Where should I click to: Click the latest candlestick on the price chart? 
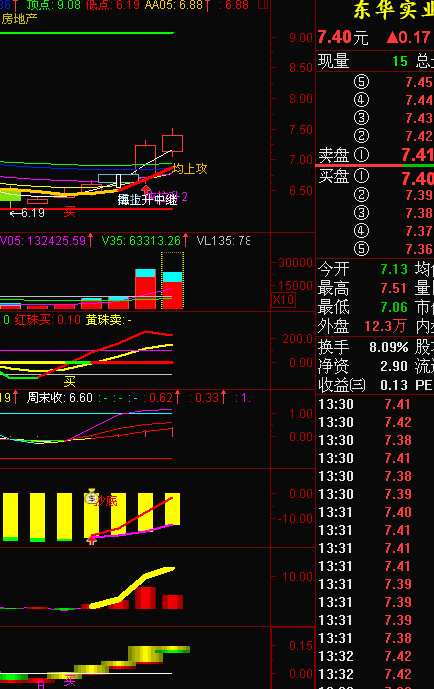[172, 142]
